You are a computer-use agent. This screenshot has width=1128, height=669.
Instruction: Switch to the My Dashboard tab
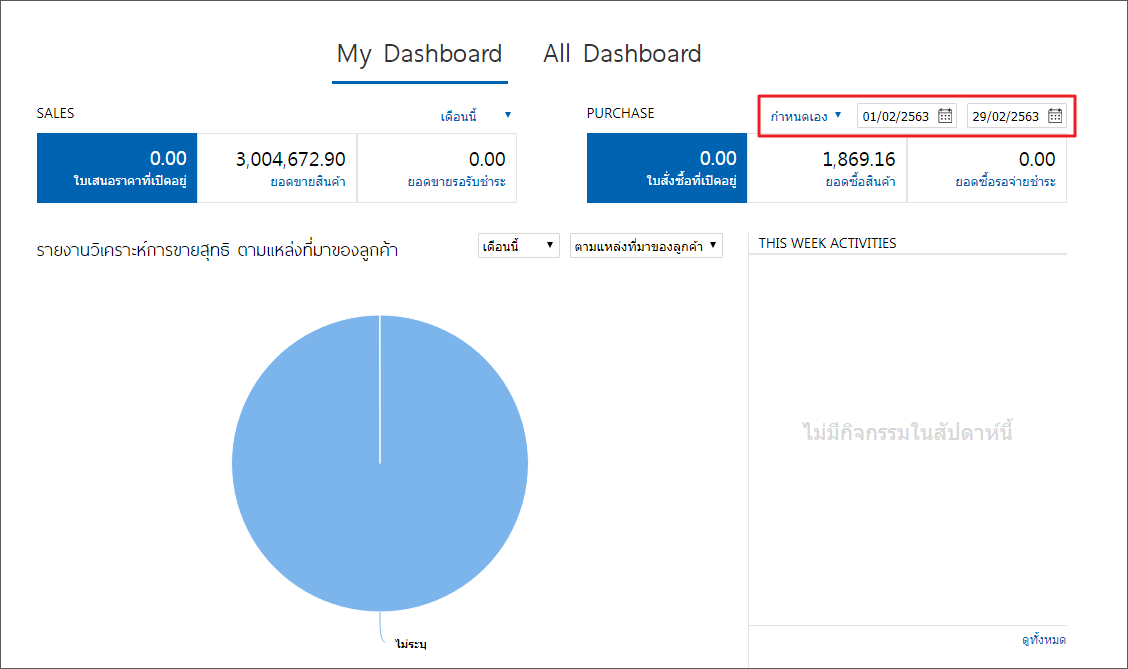(x=419, y=54)
